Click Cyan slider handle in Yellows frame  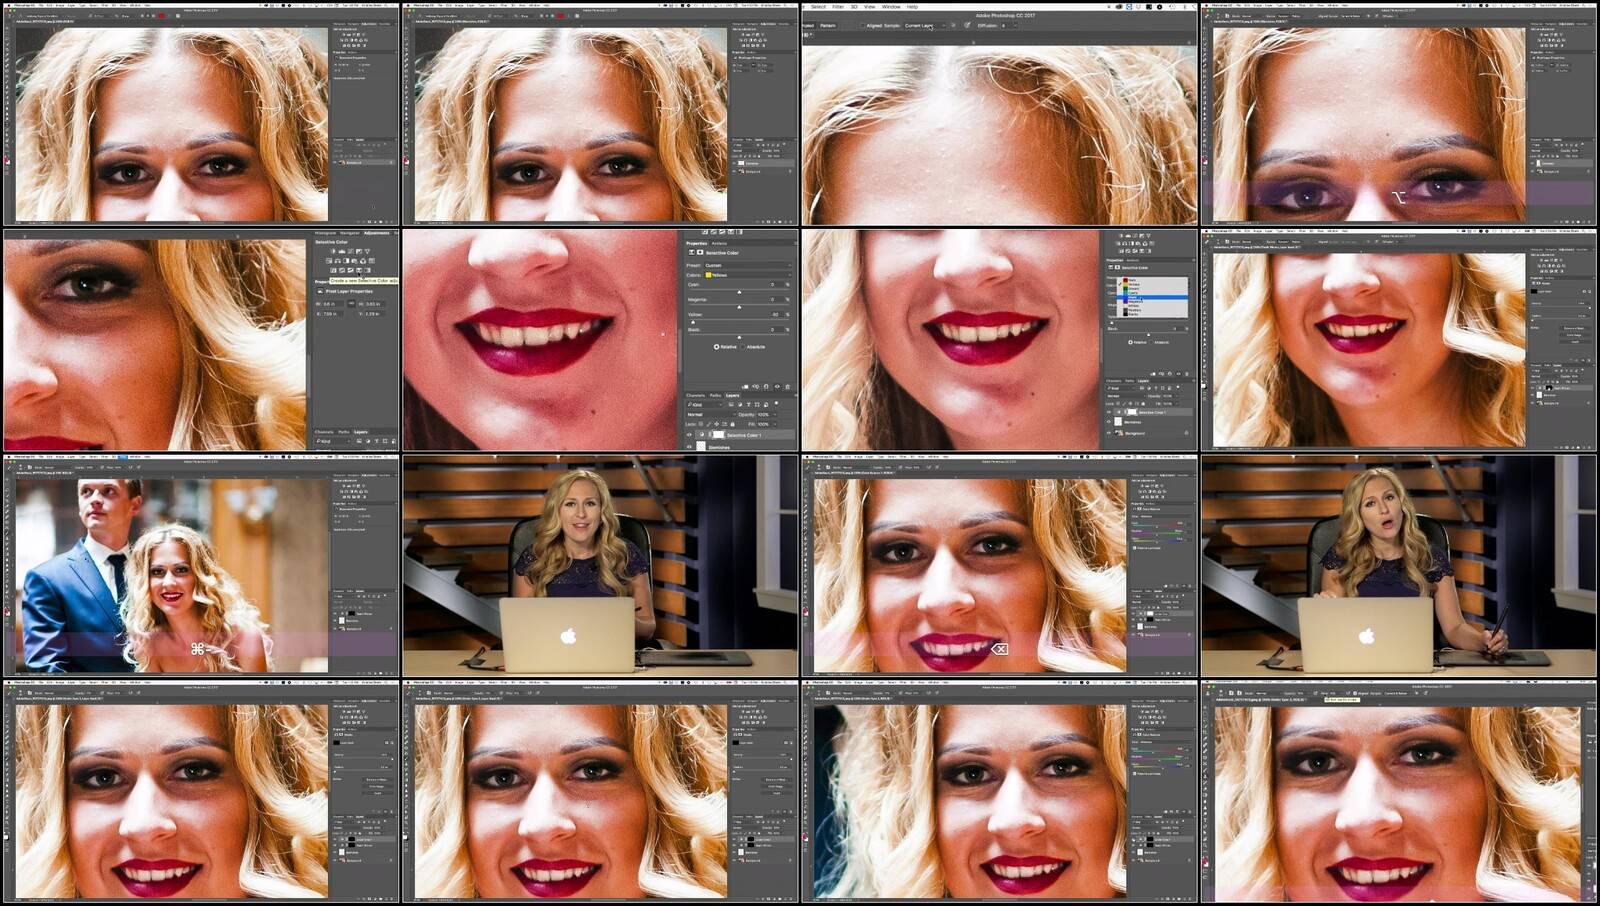coord(739,292)
